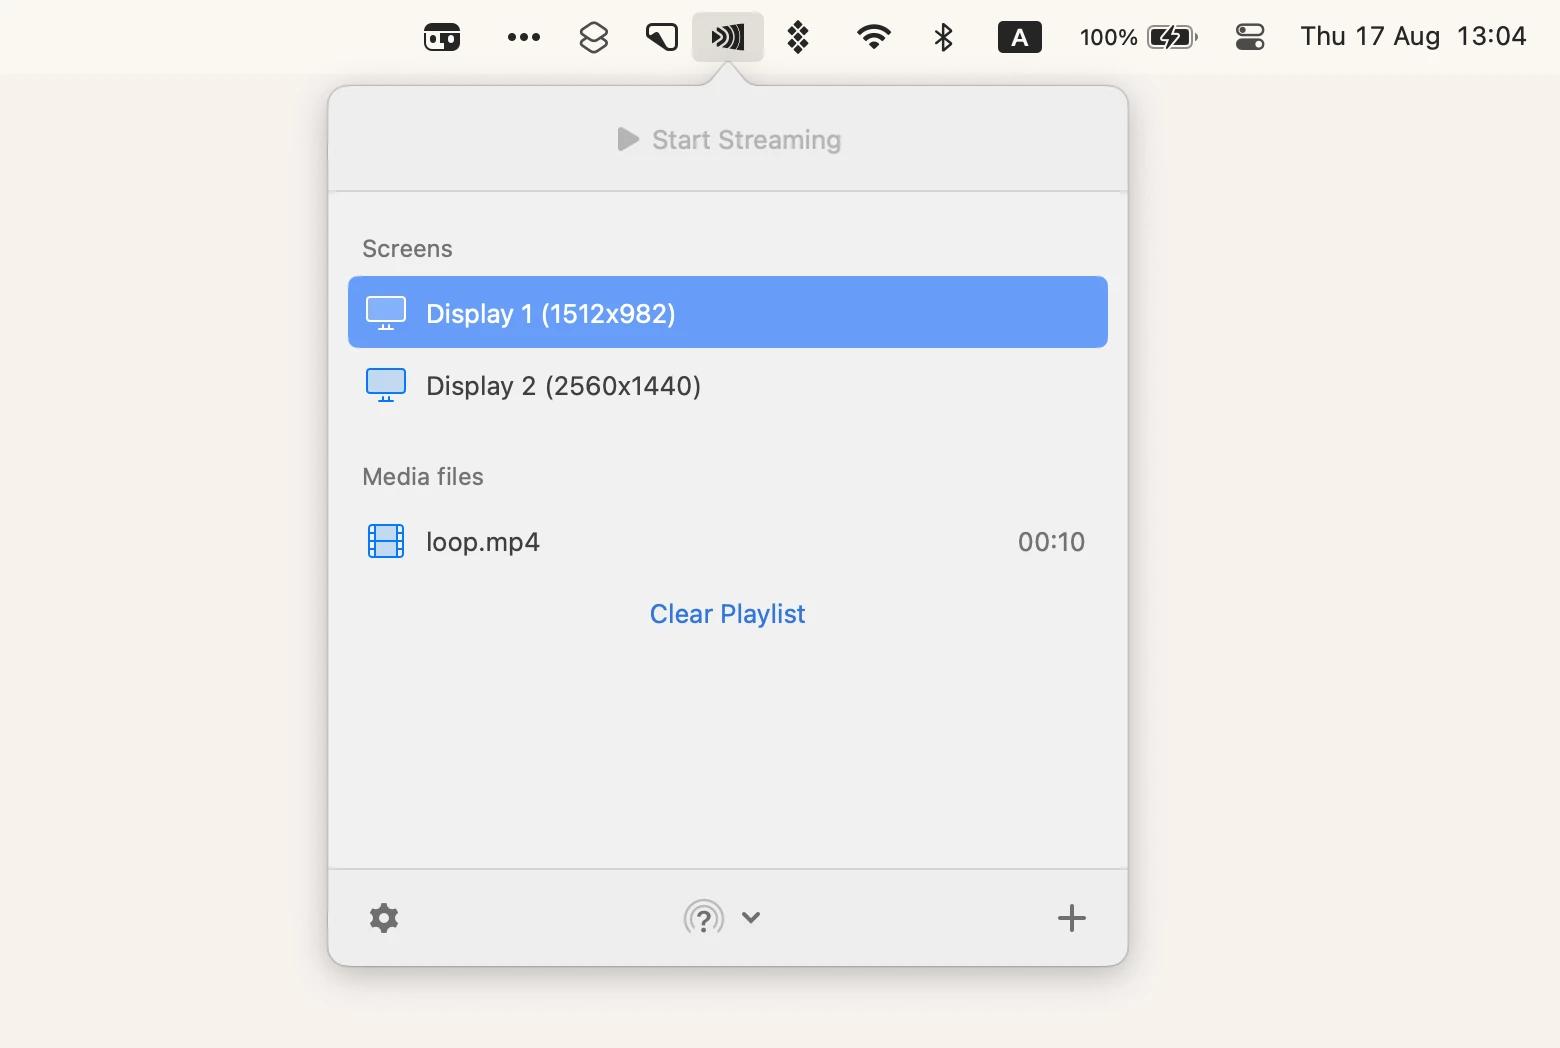Expand the device selection chevron
The height and width of the screenshot is (1048, 1560).
(x=751, y=917)
